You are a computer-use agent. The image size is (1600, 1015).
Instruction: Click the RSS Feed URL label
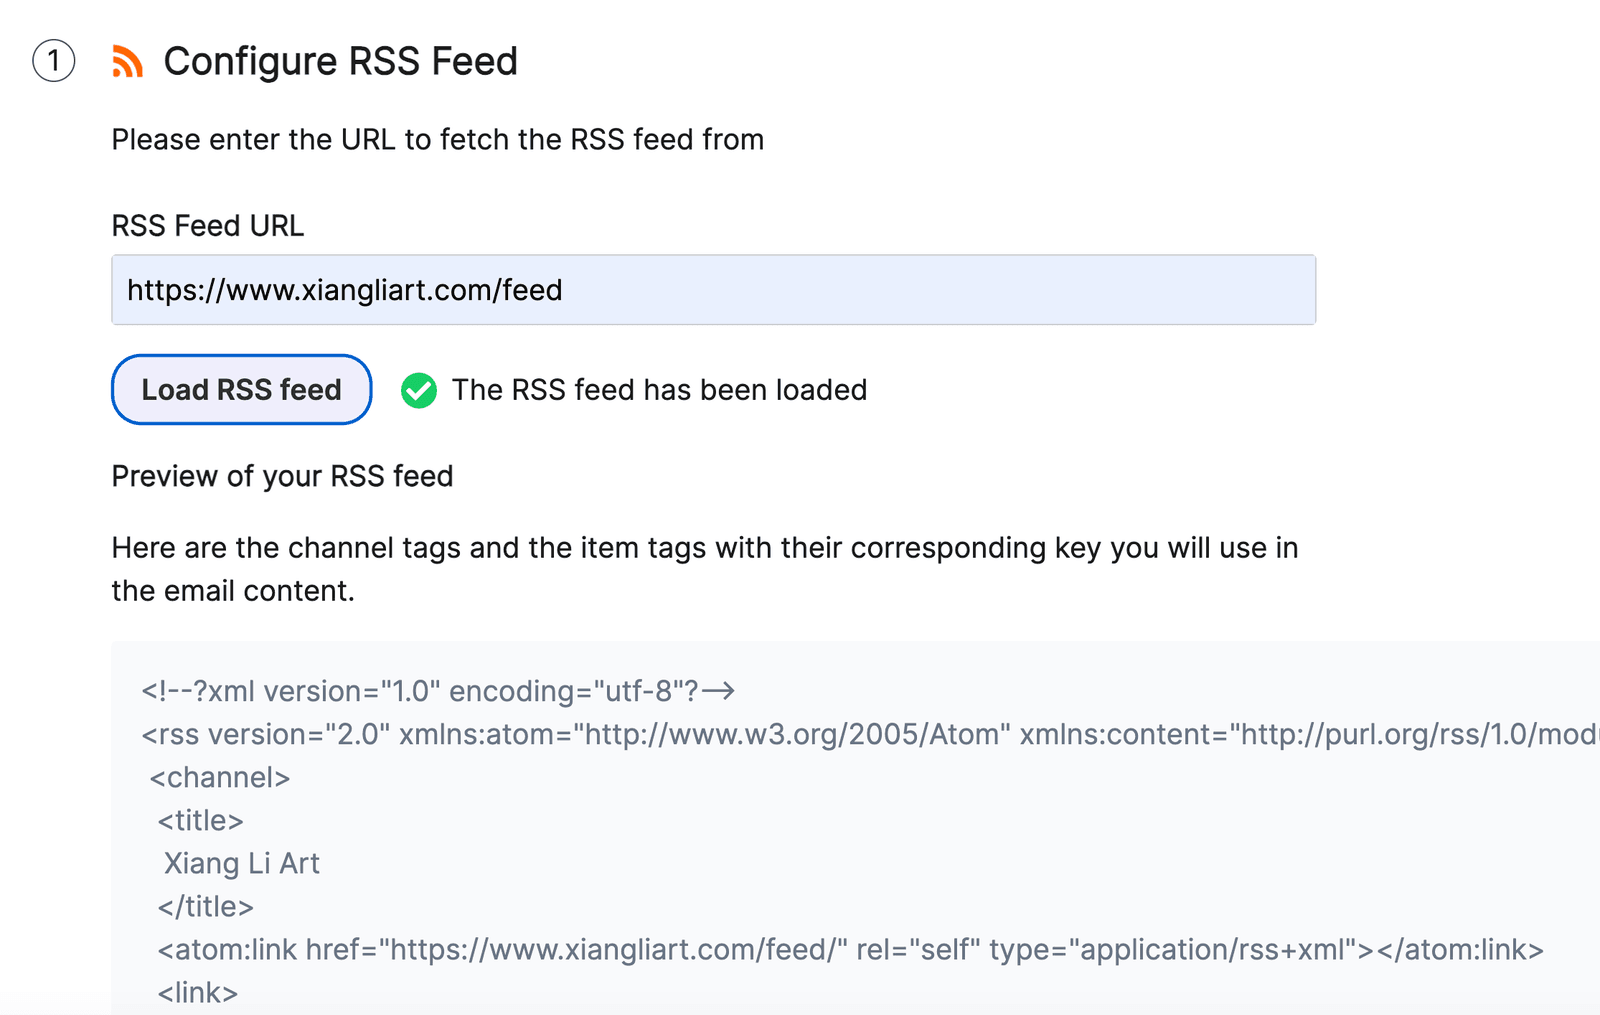point(208,226)
